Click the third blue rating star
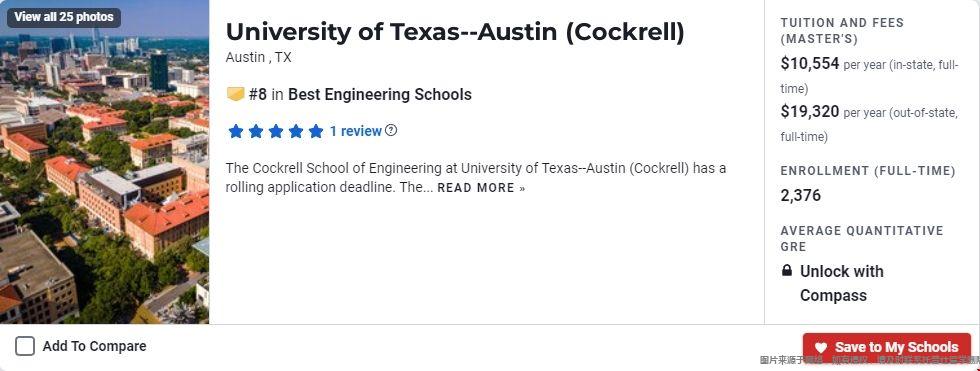The image size is (980, 371). pyautogui.click(x=276, y=131)
